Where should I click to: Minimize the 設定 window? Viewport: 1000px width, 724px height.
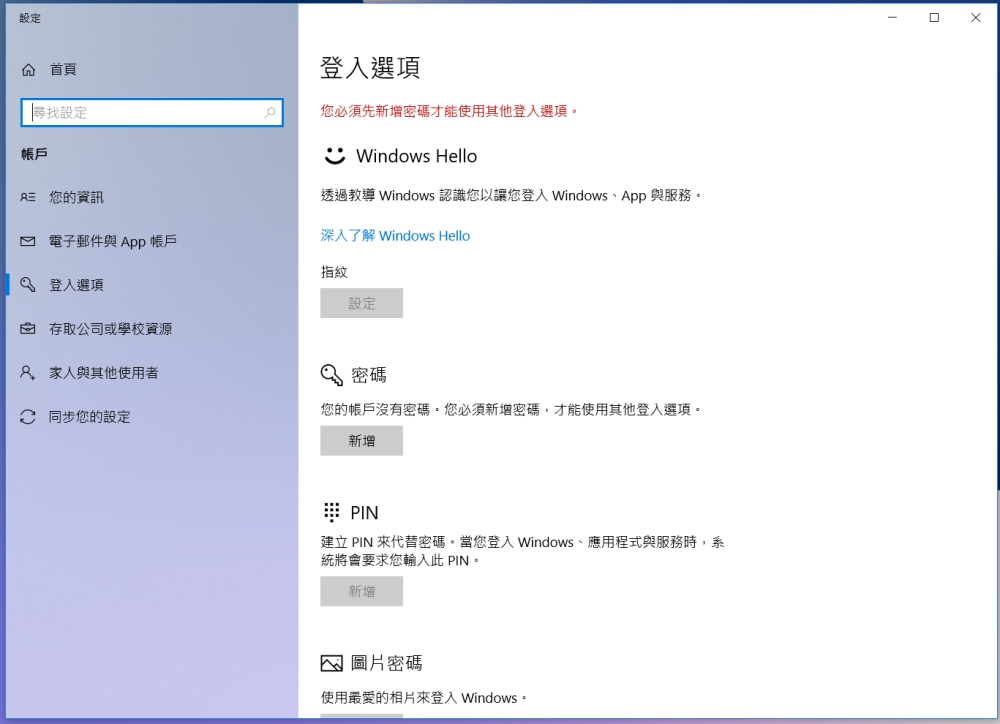[892, 18]
